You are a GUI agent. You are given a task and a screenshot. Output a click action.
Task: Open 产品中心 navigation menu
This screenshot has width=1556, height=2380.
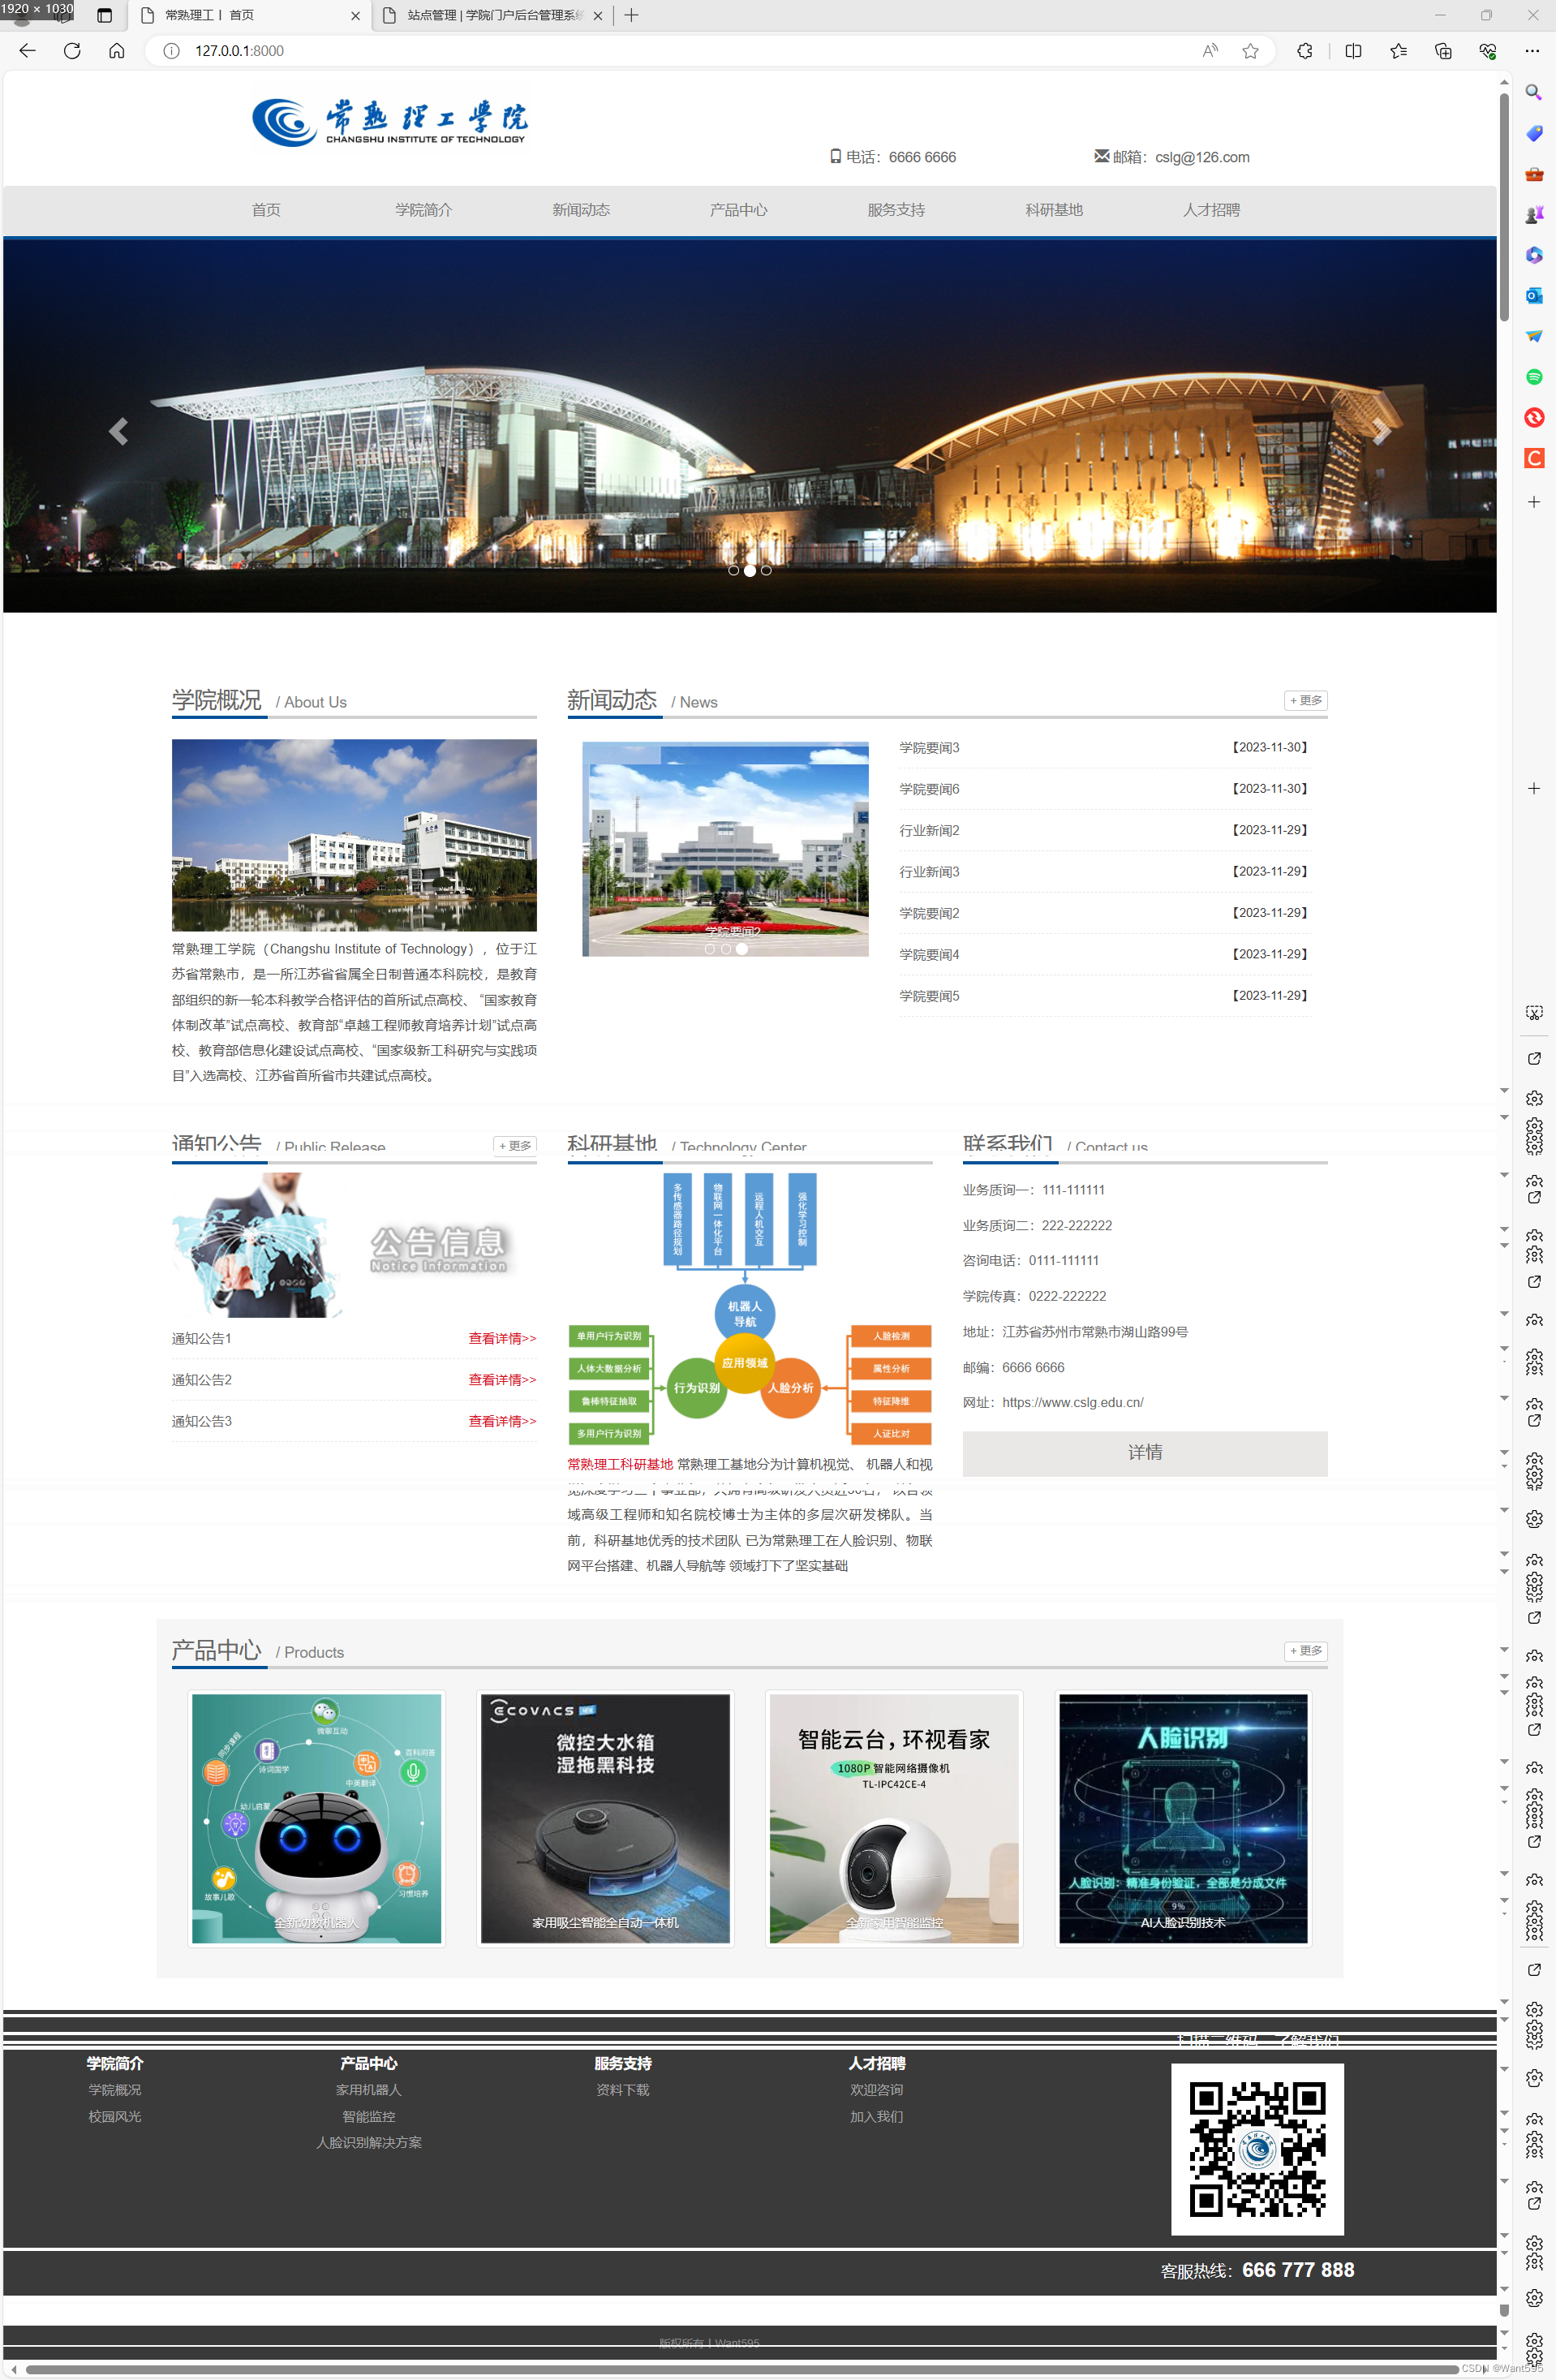tap(739, 210)
